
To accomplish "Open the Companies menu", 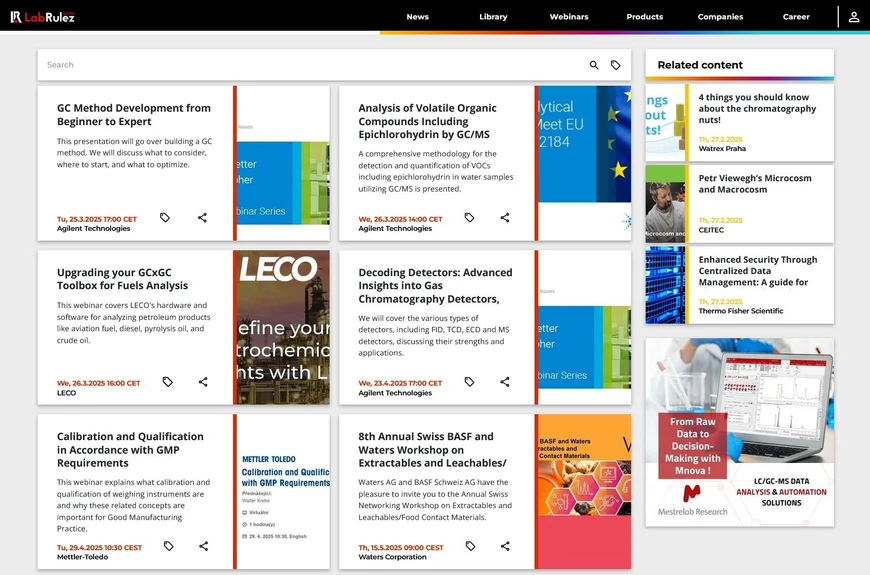I will click(x=720, y=17).
